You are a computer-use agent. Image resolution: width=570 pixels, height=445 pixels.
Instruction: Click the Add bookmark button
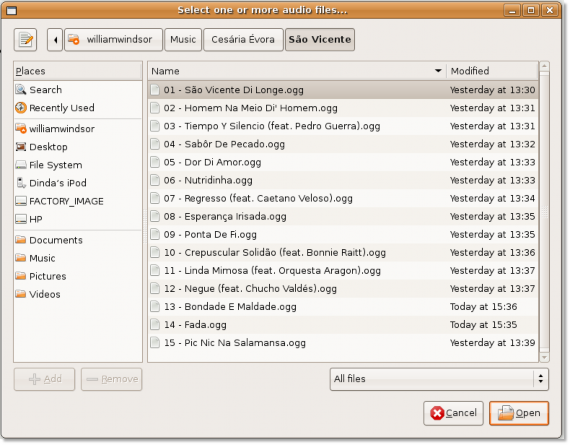click(44, 379)
